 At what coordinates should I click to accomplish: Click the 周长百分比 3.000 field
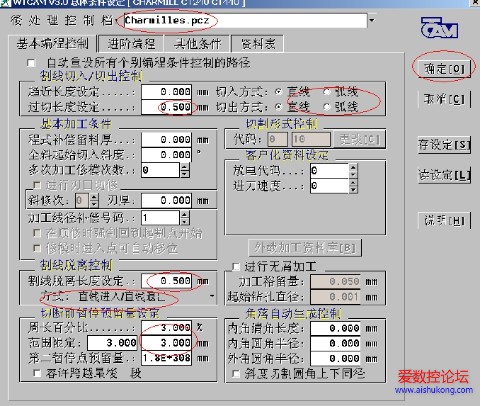(166, 328)
